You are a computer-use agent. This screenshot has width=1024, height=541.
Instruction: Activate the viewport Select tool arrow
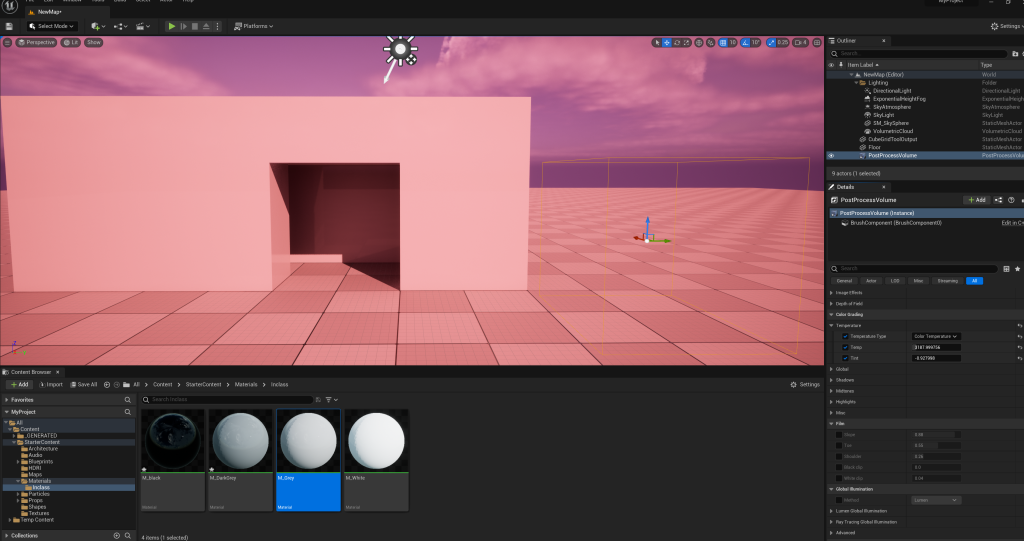click(656, 42)
